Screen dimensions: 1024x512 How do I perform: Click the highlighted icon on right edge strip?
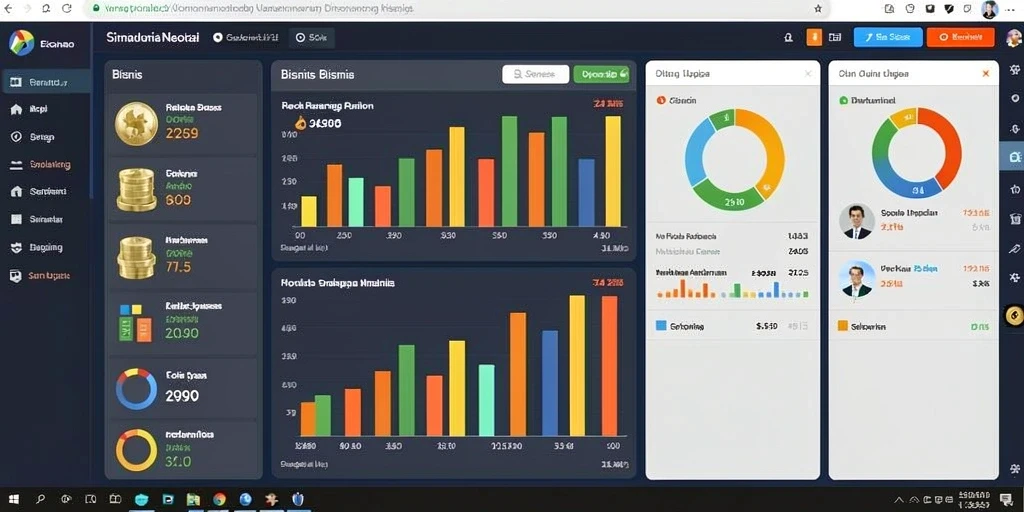click(x=1014, y=157)
